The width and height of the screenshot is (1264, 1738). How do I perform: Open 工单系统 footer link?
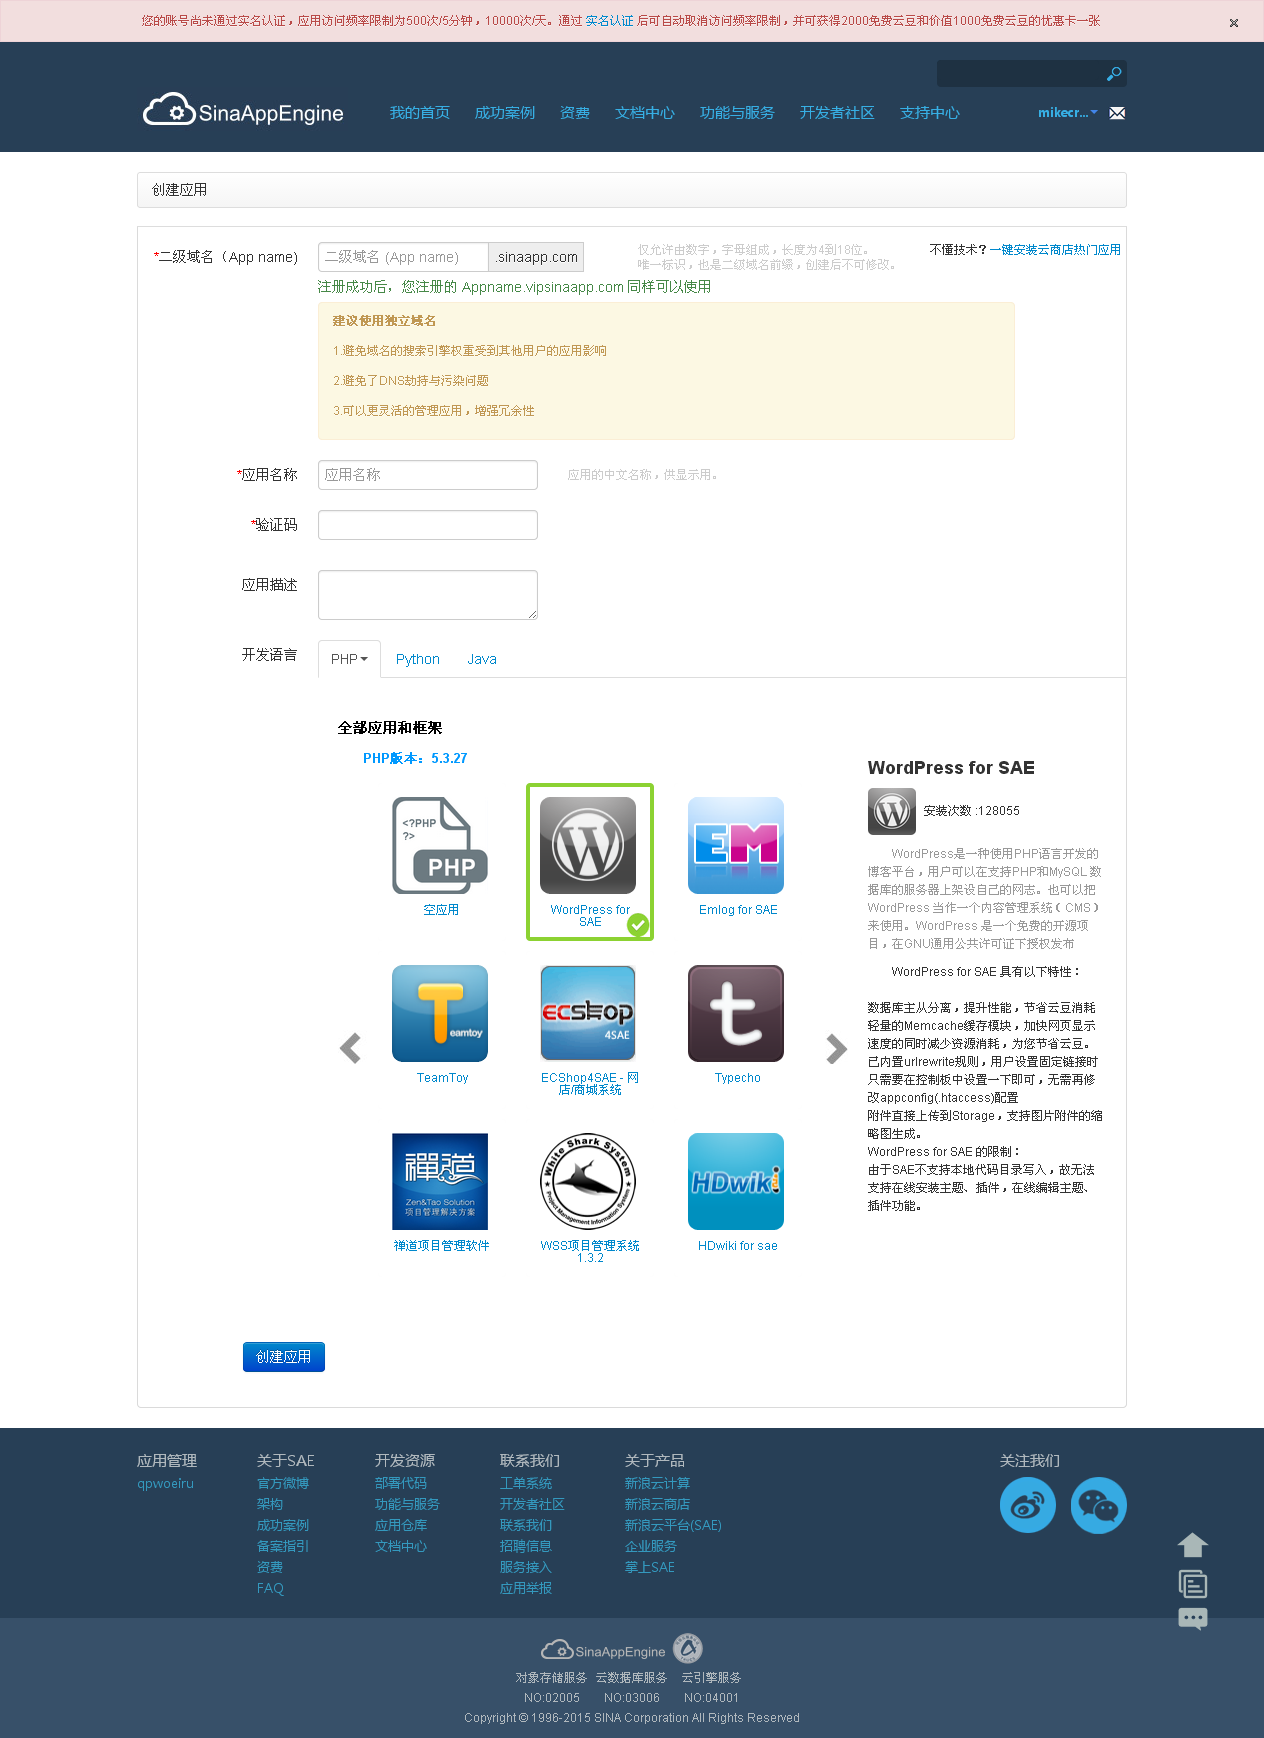[x=526, y=1484]
